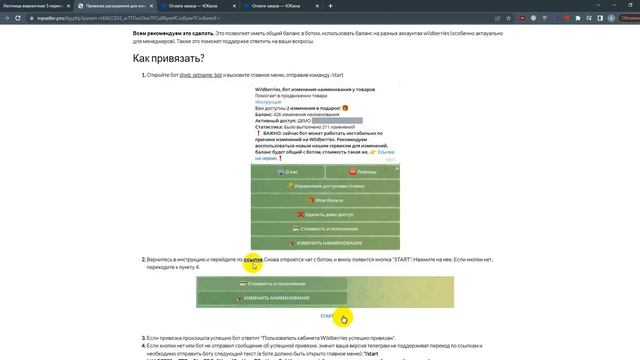Image resolution: width=640 pixels, height=360 pixels.
Task: Reload the current page
Action: coord(18,18)
